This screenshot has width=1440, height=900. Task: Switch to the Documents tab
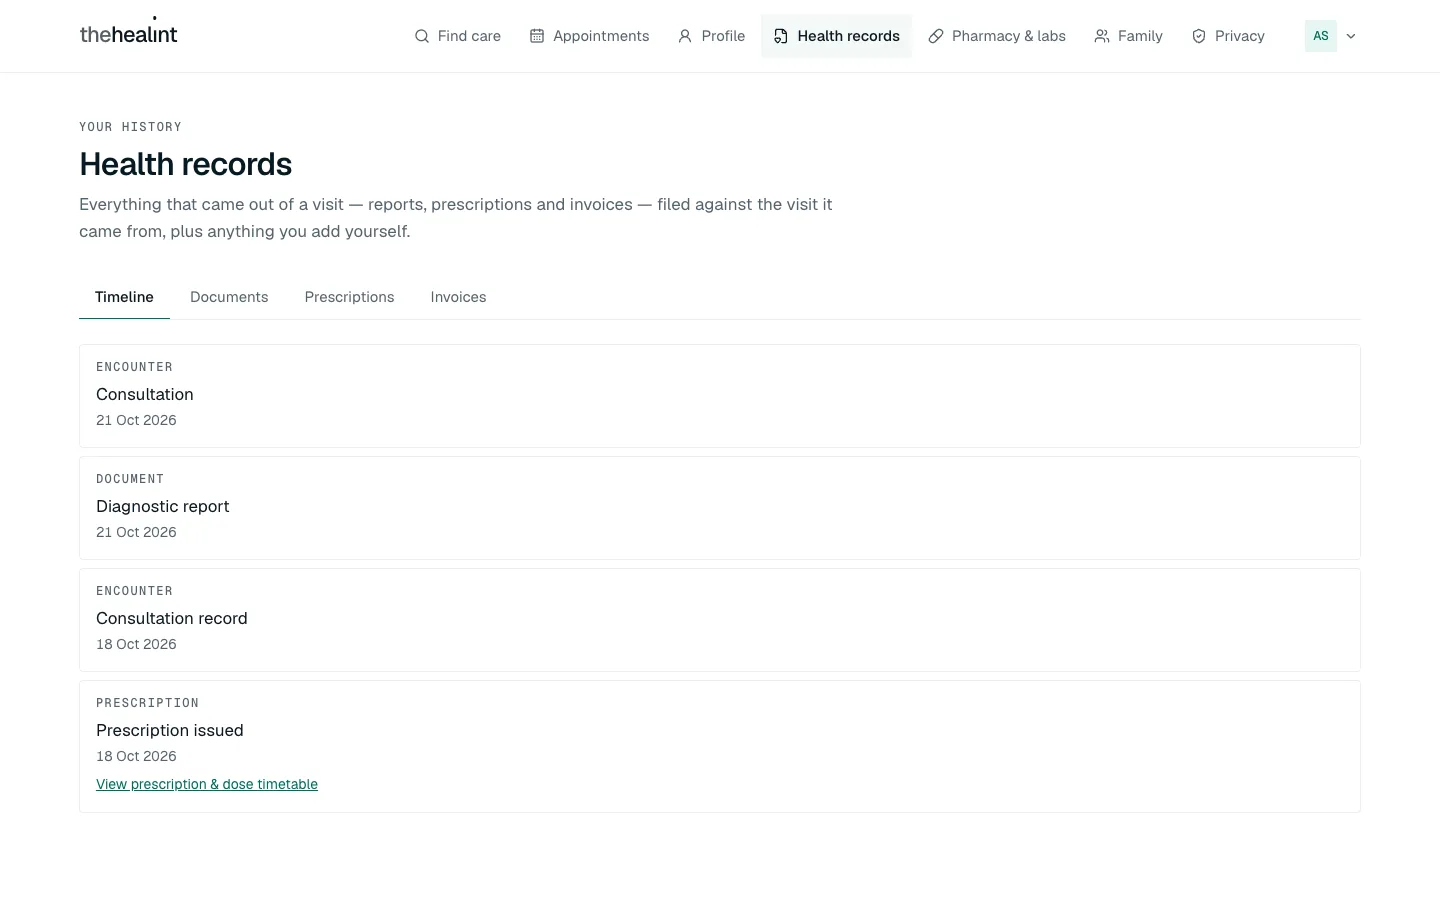pyautogui.click(x=229, y=297)
